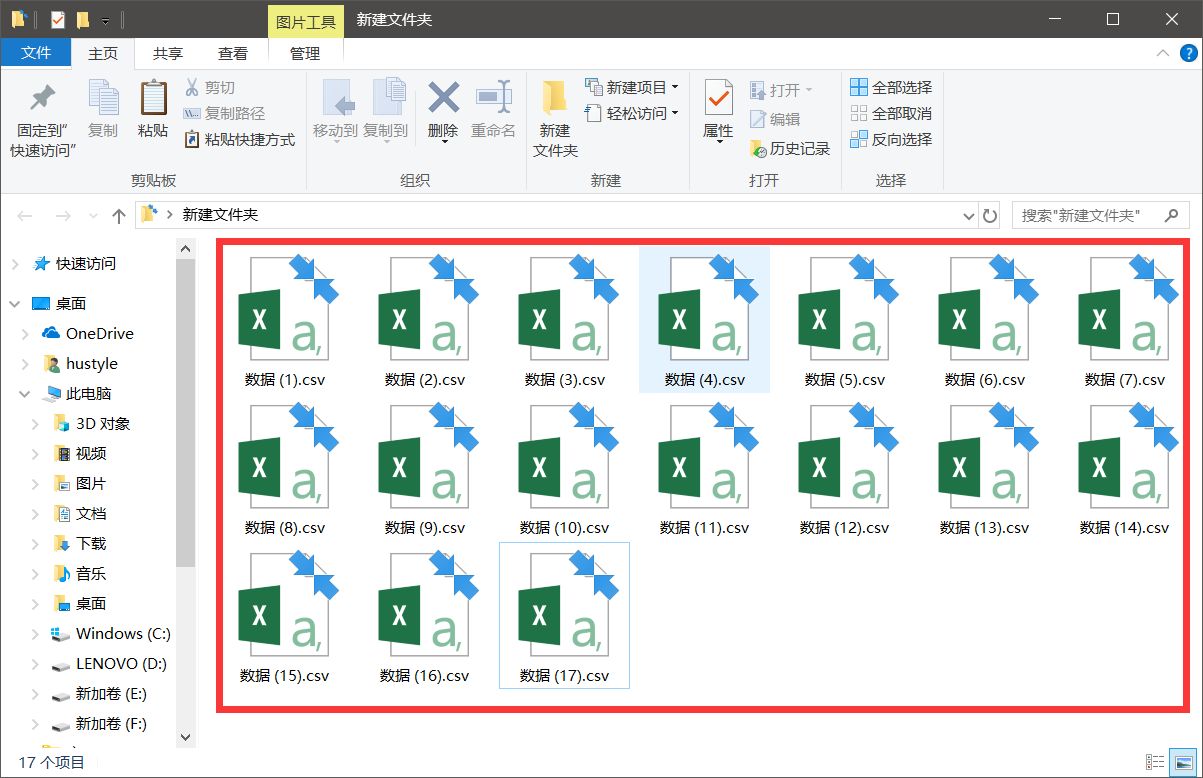
Task: Click Select none (全部取消)
Action: point(891,113)
